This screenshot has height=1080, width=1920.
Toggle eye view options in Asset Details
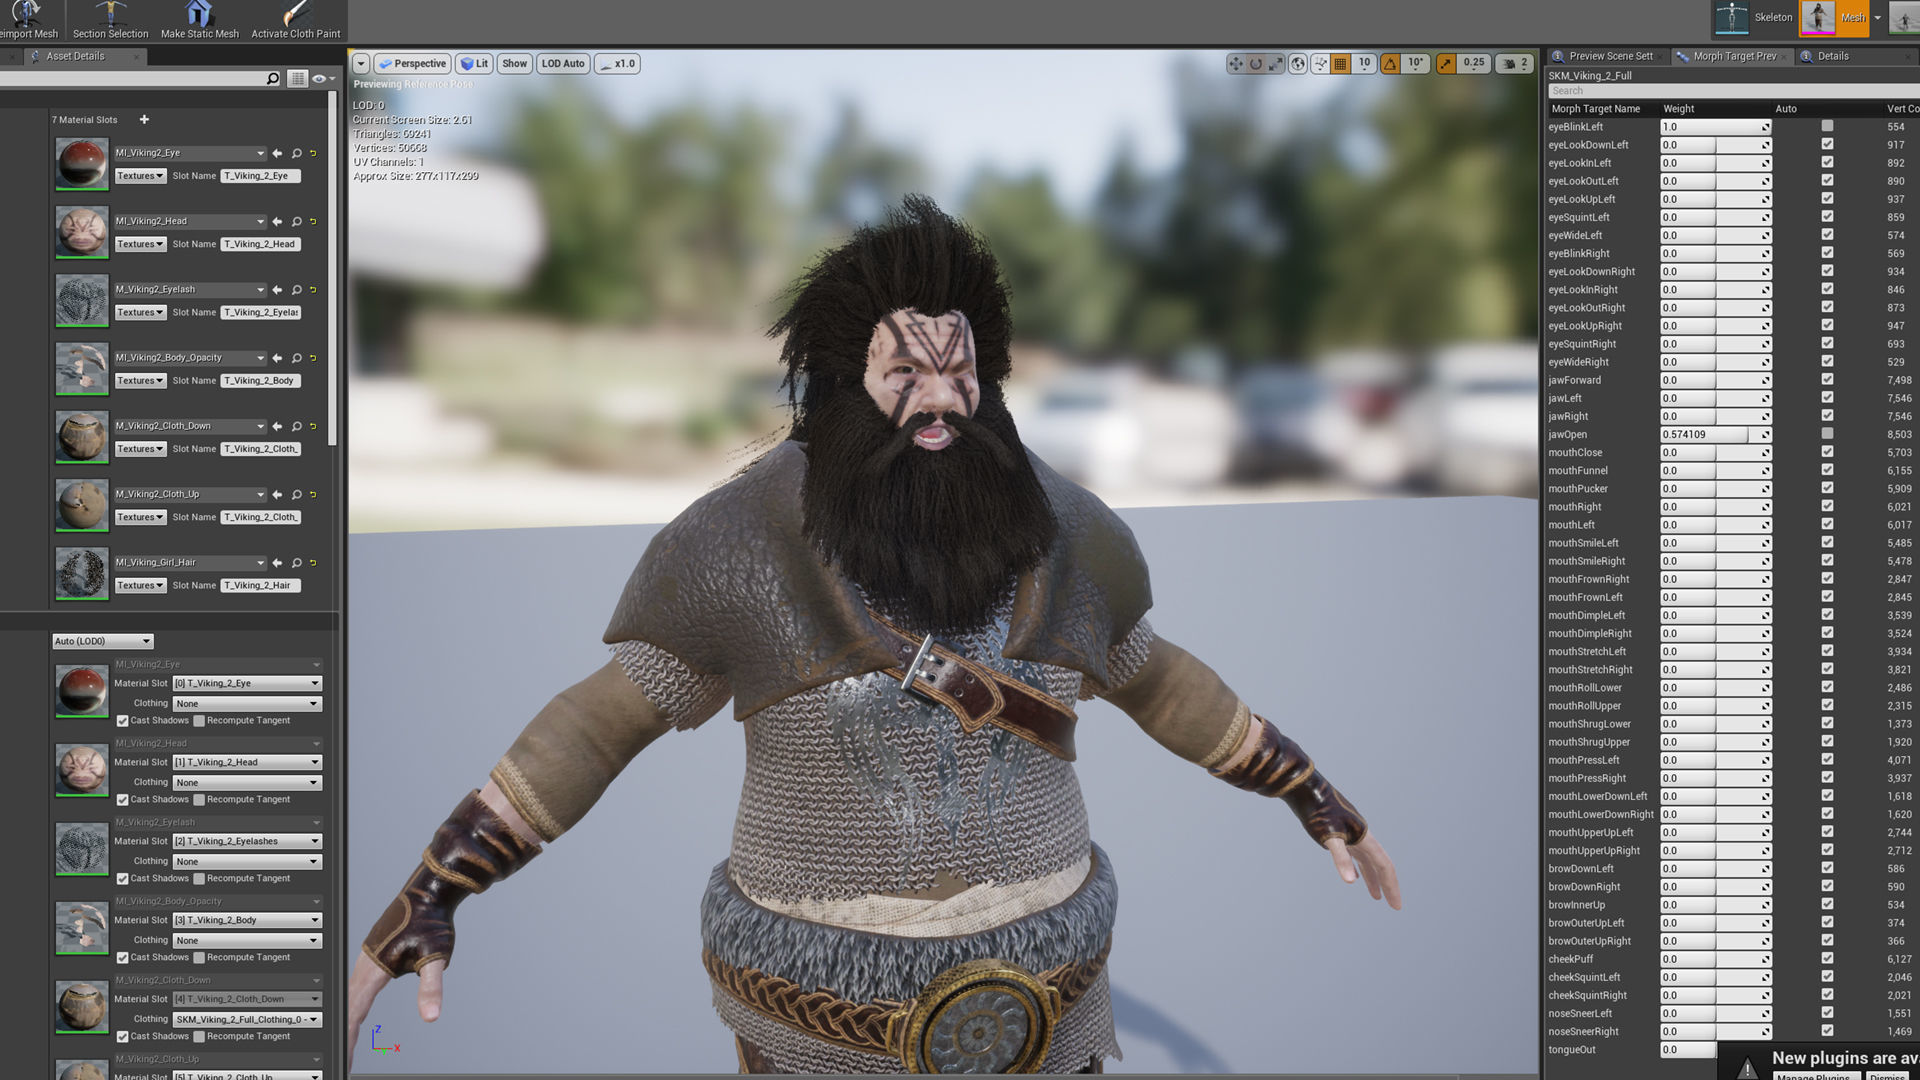pyautogui.click(x=323, y=78)
